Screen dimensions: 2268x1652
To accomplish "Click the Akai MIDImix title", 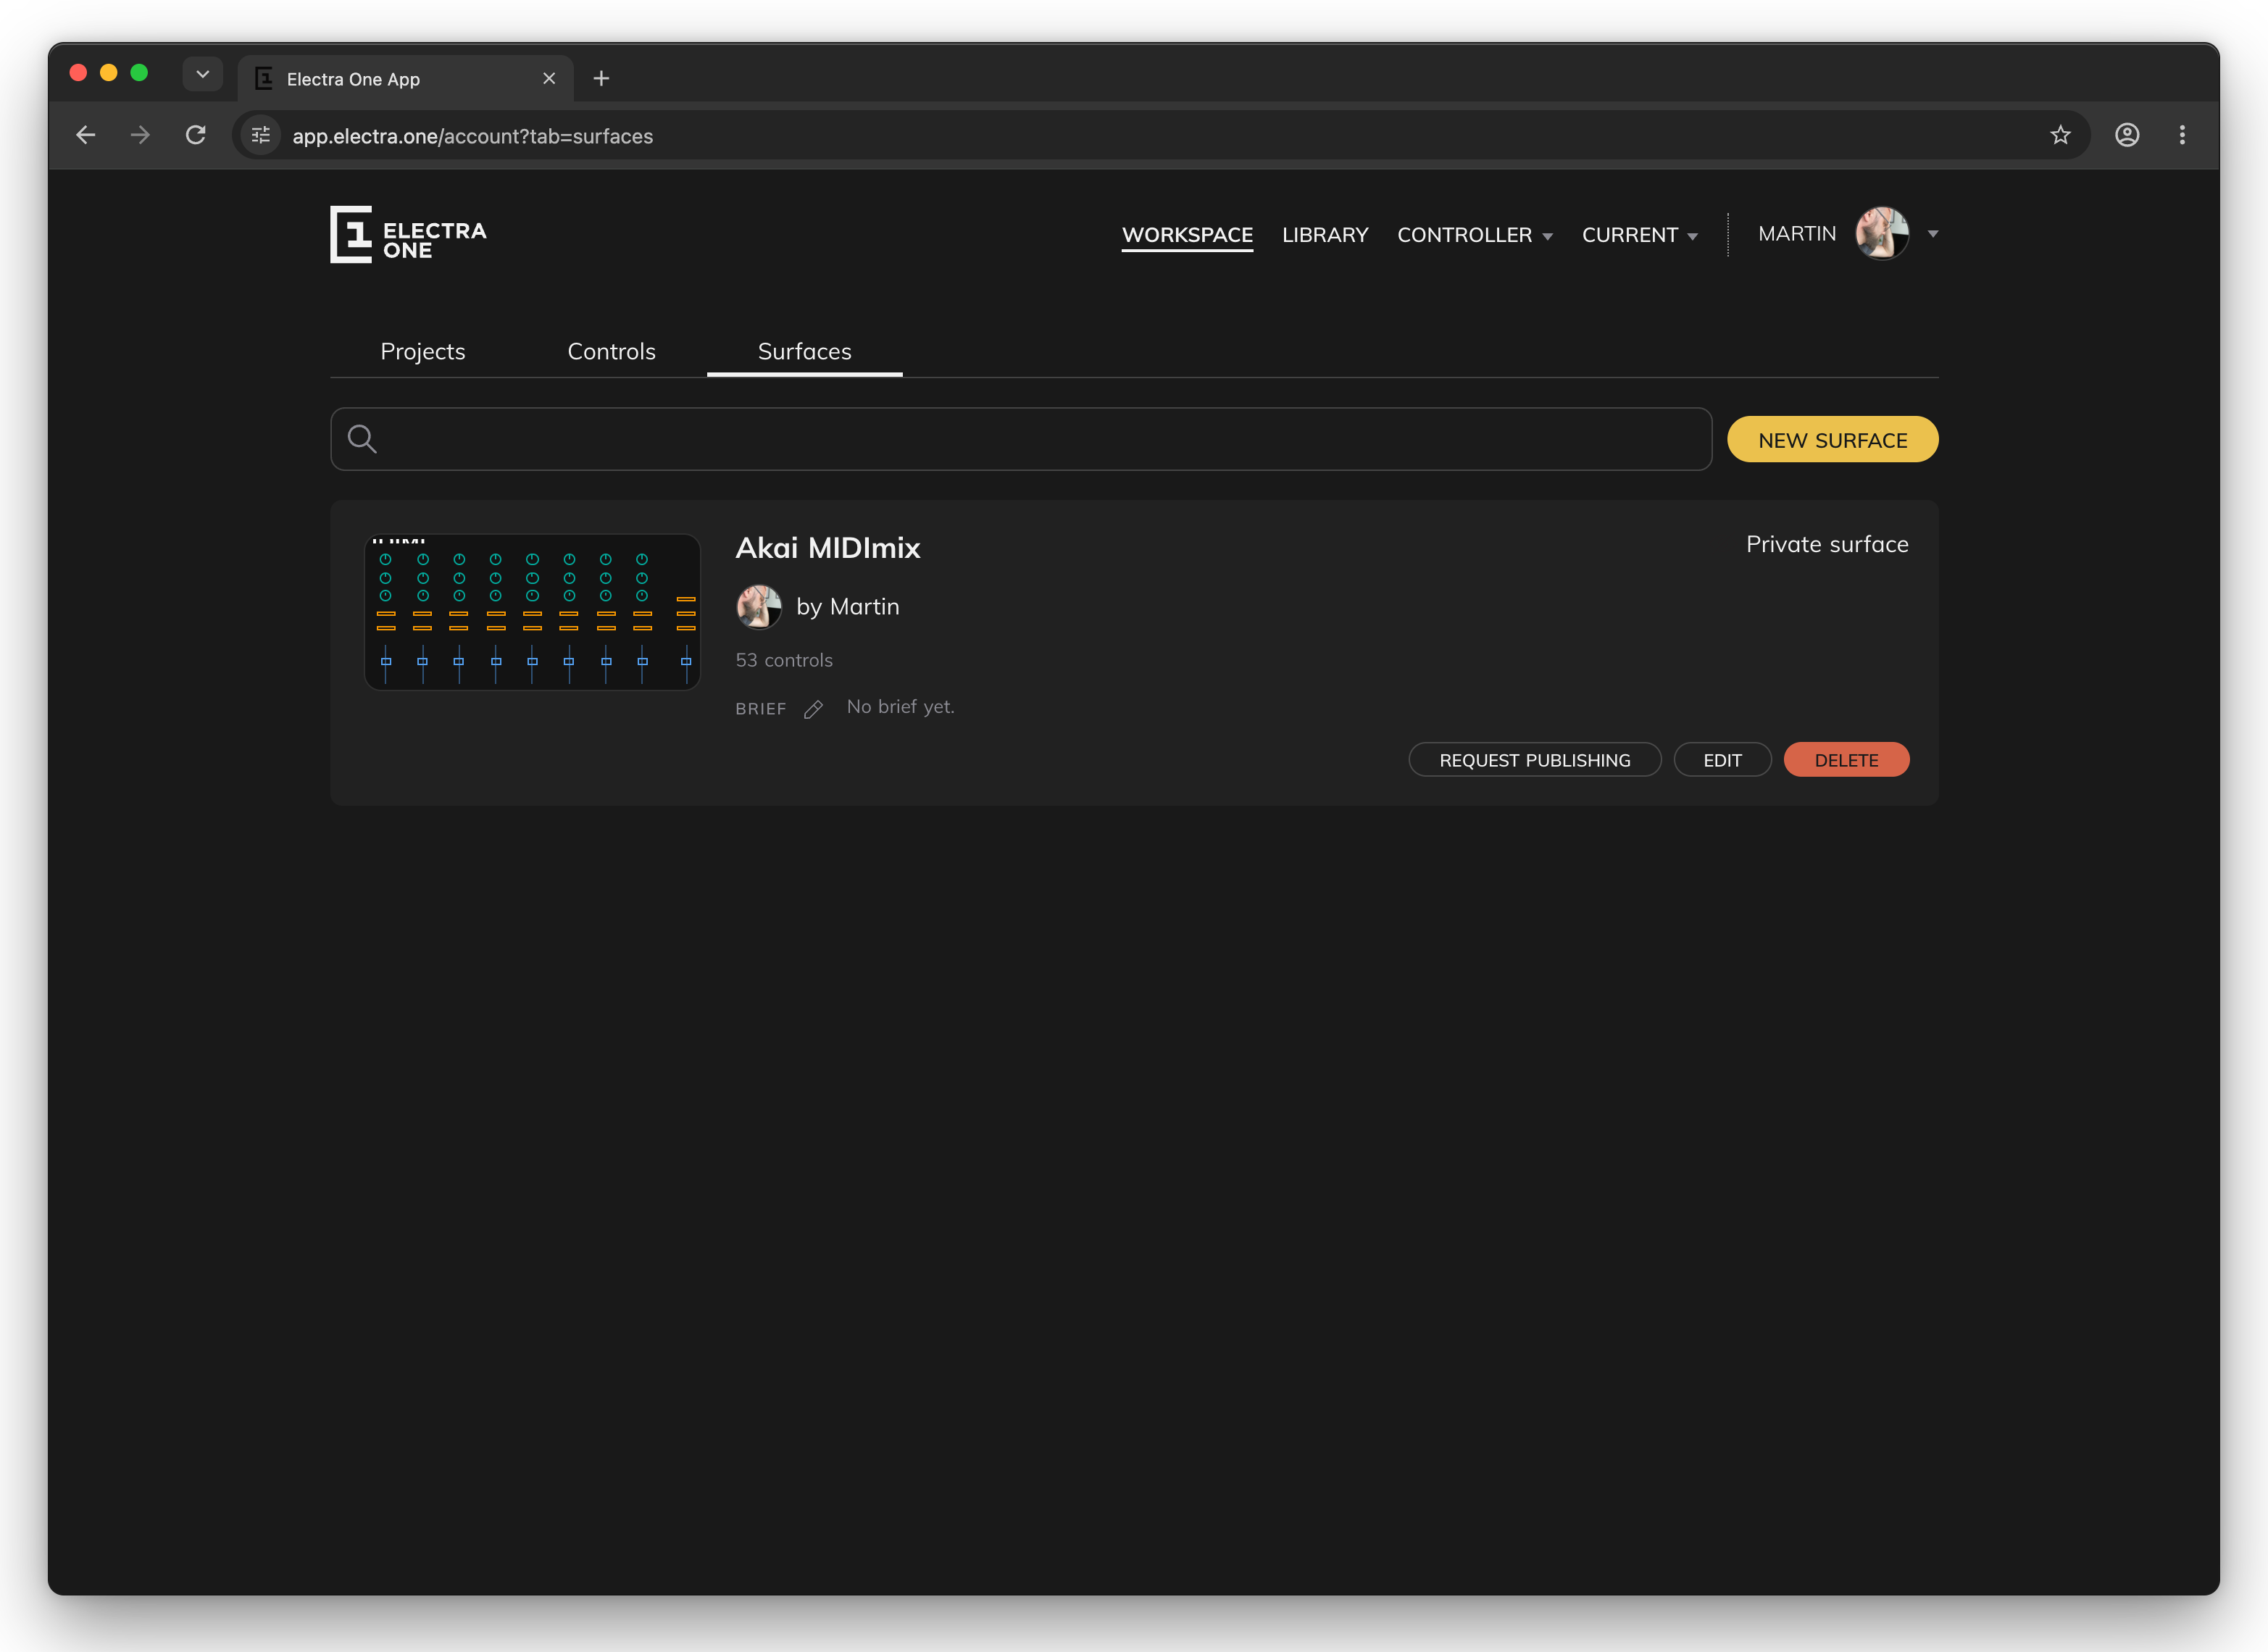I will [828, 547].
